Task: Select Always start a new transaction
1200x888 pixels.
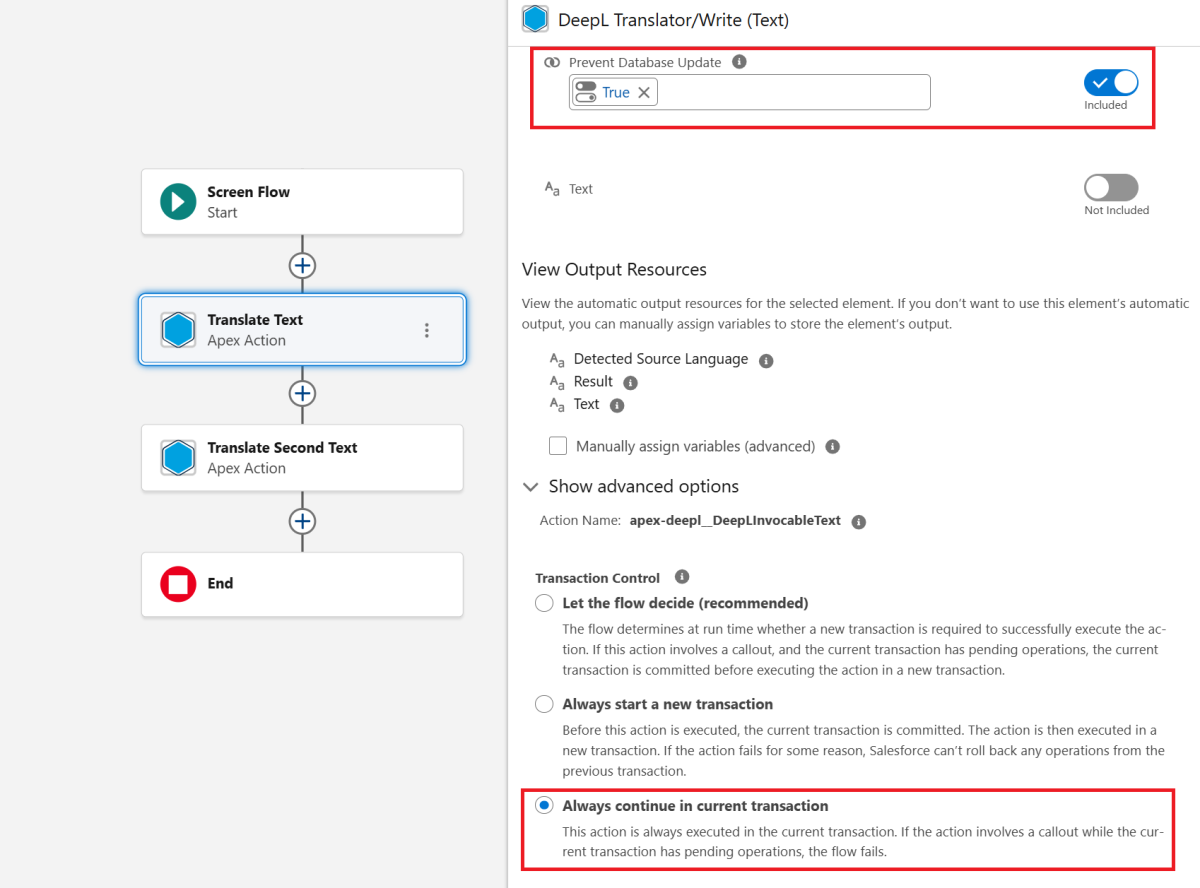Action: [x=544, y=704]
